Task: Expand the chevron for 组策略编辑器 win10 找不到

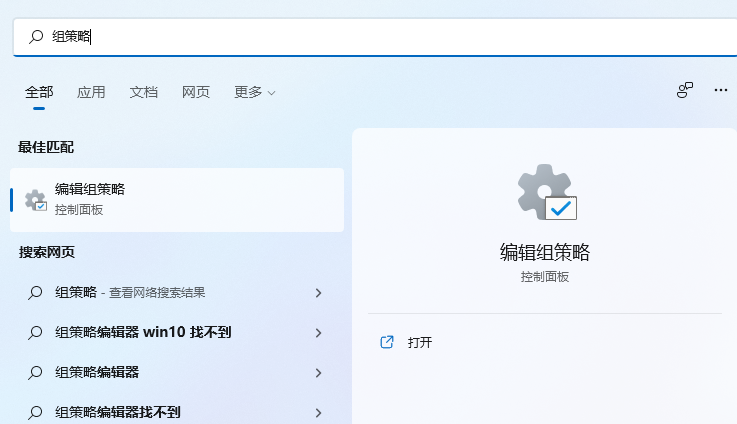Action: 318,333
